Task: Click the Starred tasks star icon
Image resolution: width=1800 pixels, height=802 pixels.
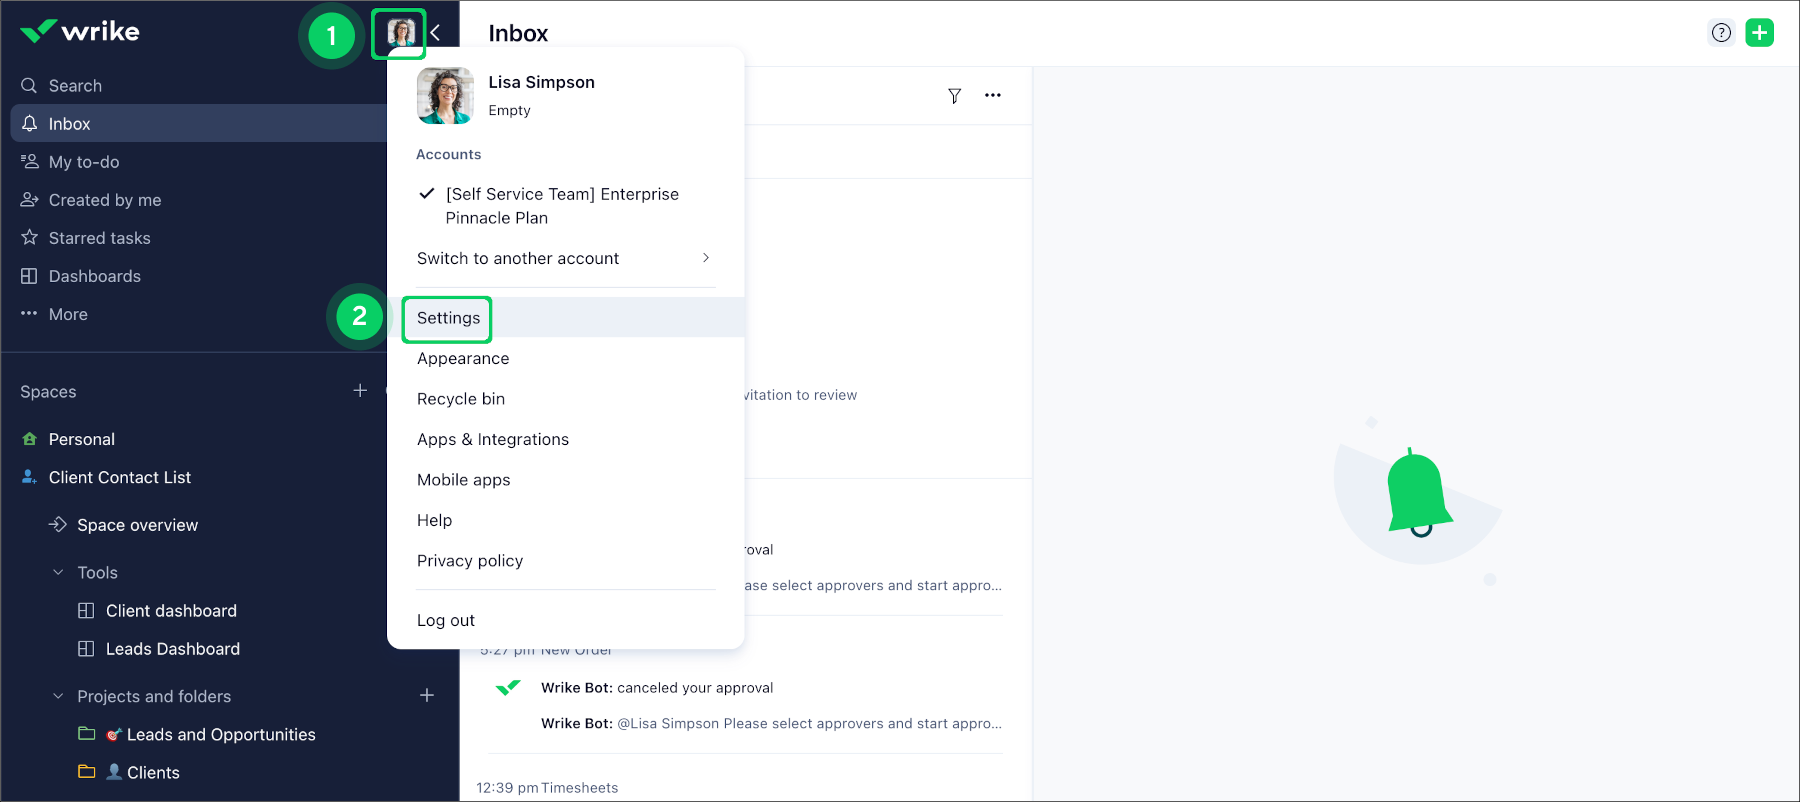Action: coord(29,238)
